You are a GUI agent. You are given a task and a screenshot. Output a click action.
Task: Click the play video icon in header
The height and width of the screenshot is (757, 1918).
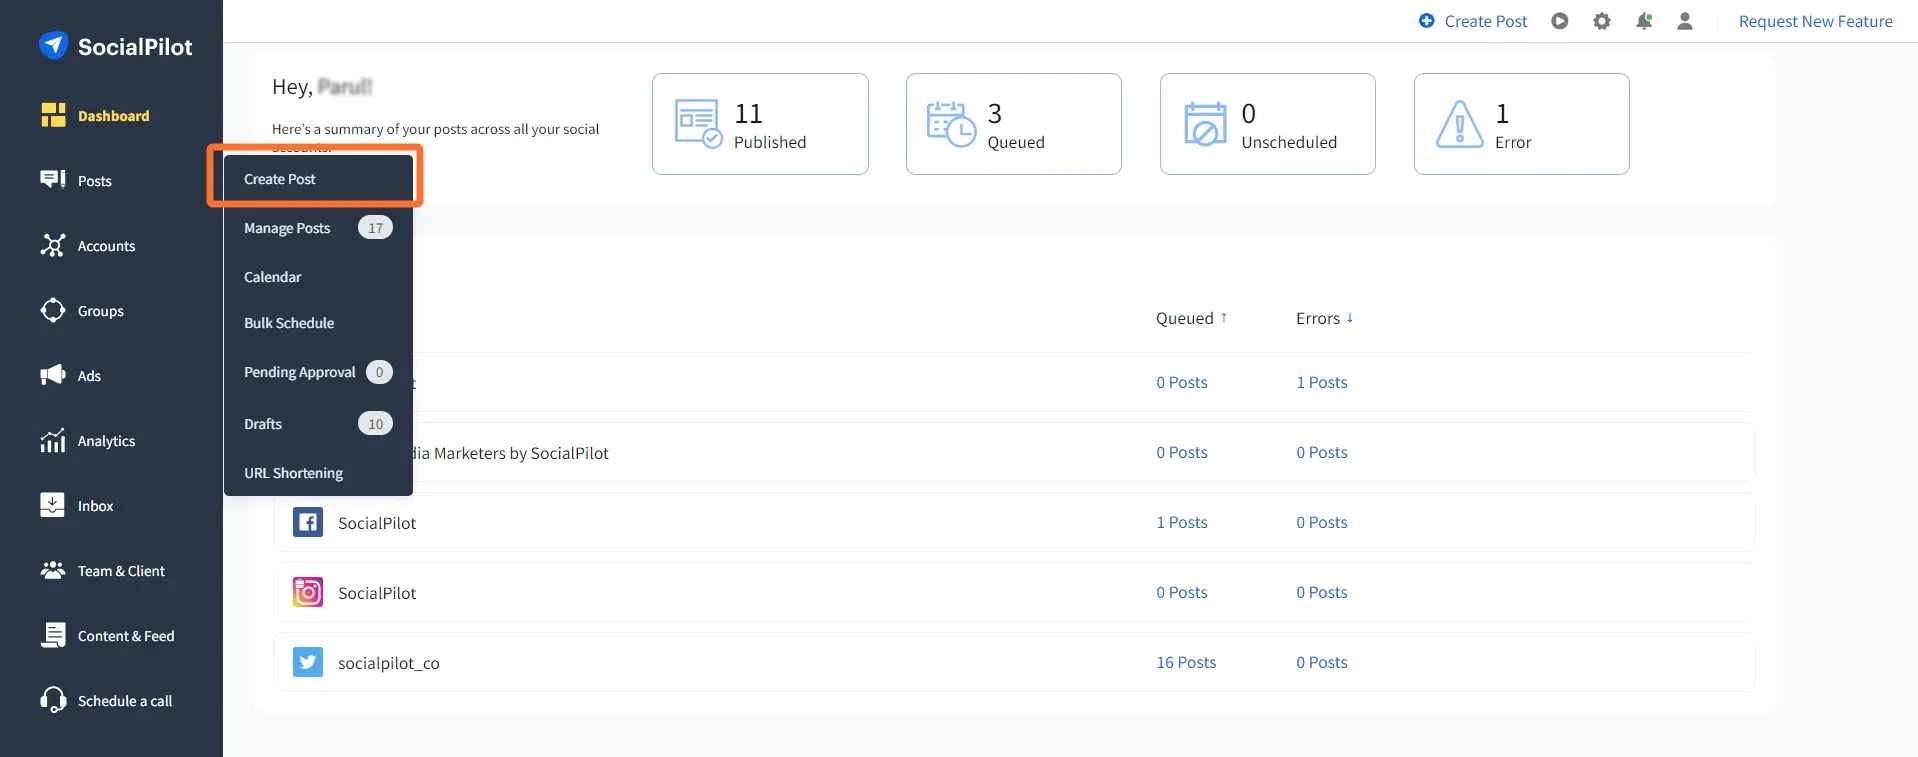pyautogui.click(x=1560, y=21)
